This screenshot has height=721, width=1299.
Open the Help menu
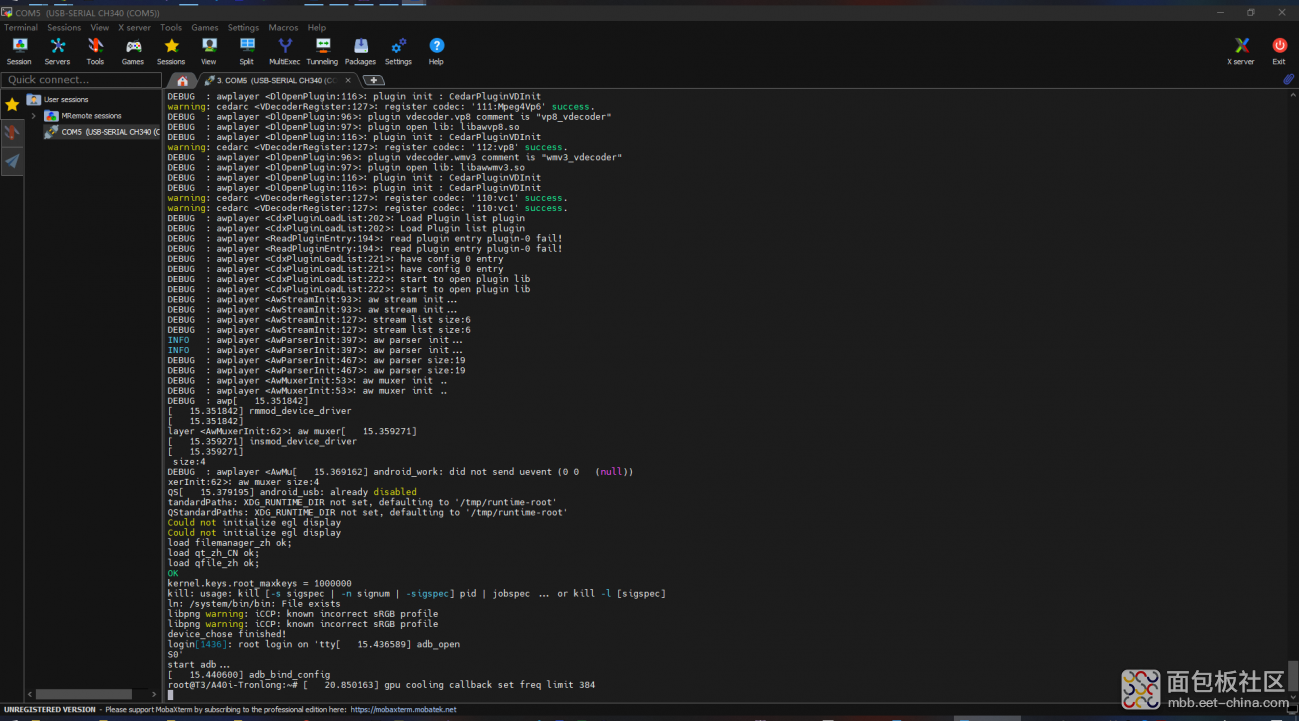[317, 28]
